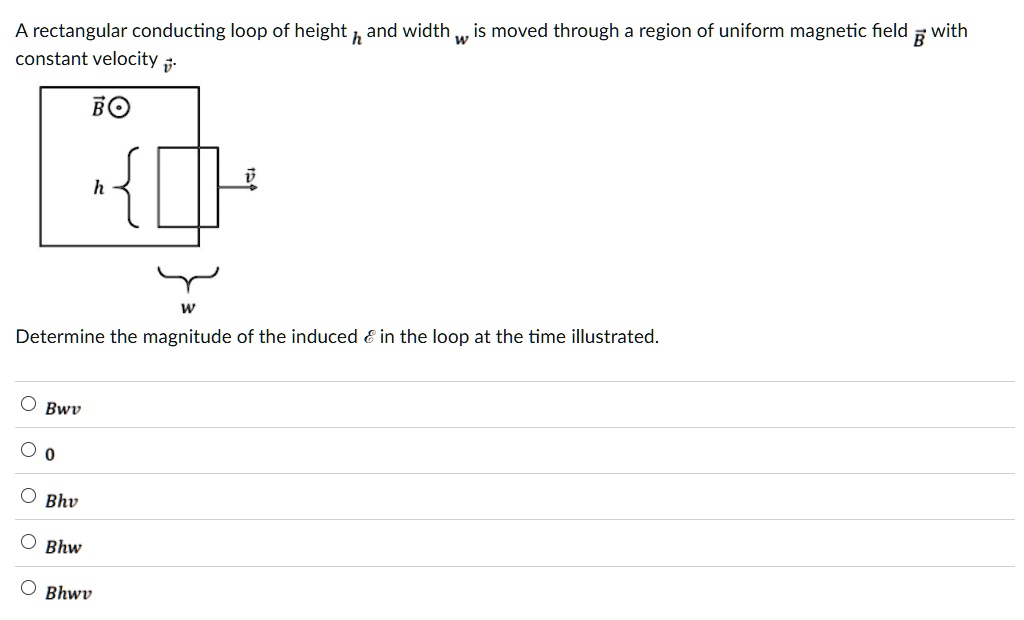Click the Bhv answer label text
The width and height of the screenshot is (1024, 620).
pyautogui.click(x=61, y=500)
